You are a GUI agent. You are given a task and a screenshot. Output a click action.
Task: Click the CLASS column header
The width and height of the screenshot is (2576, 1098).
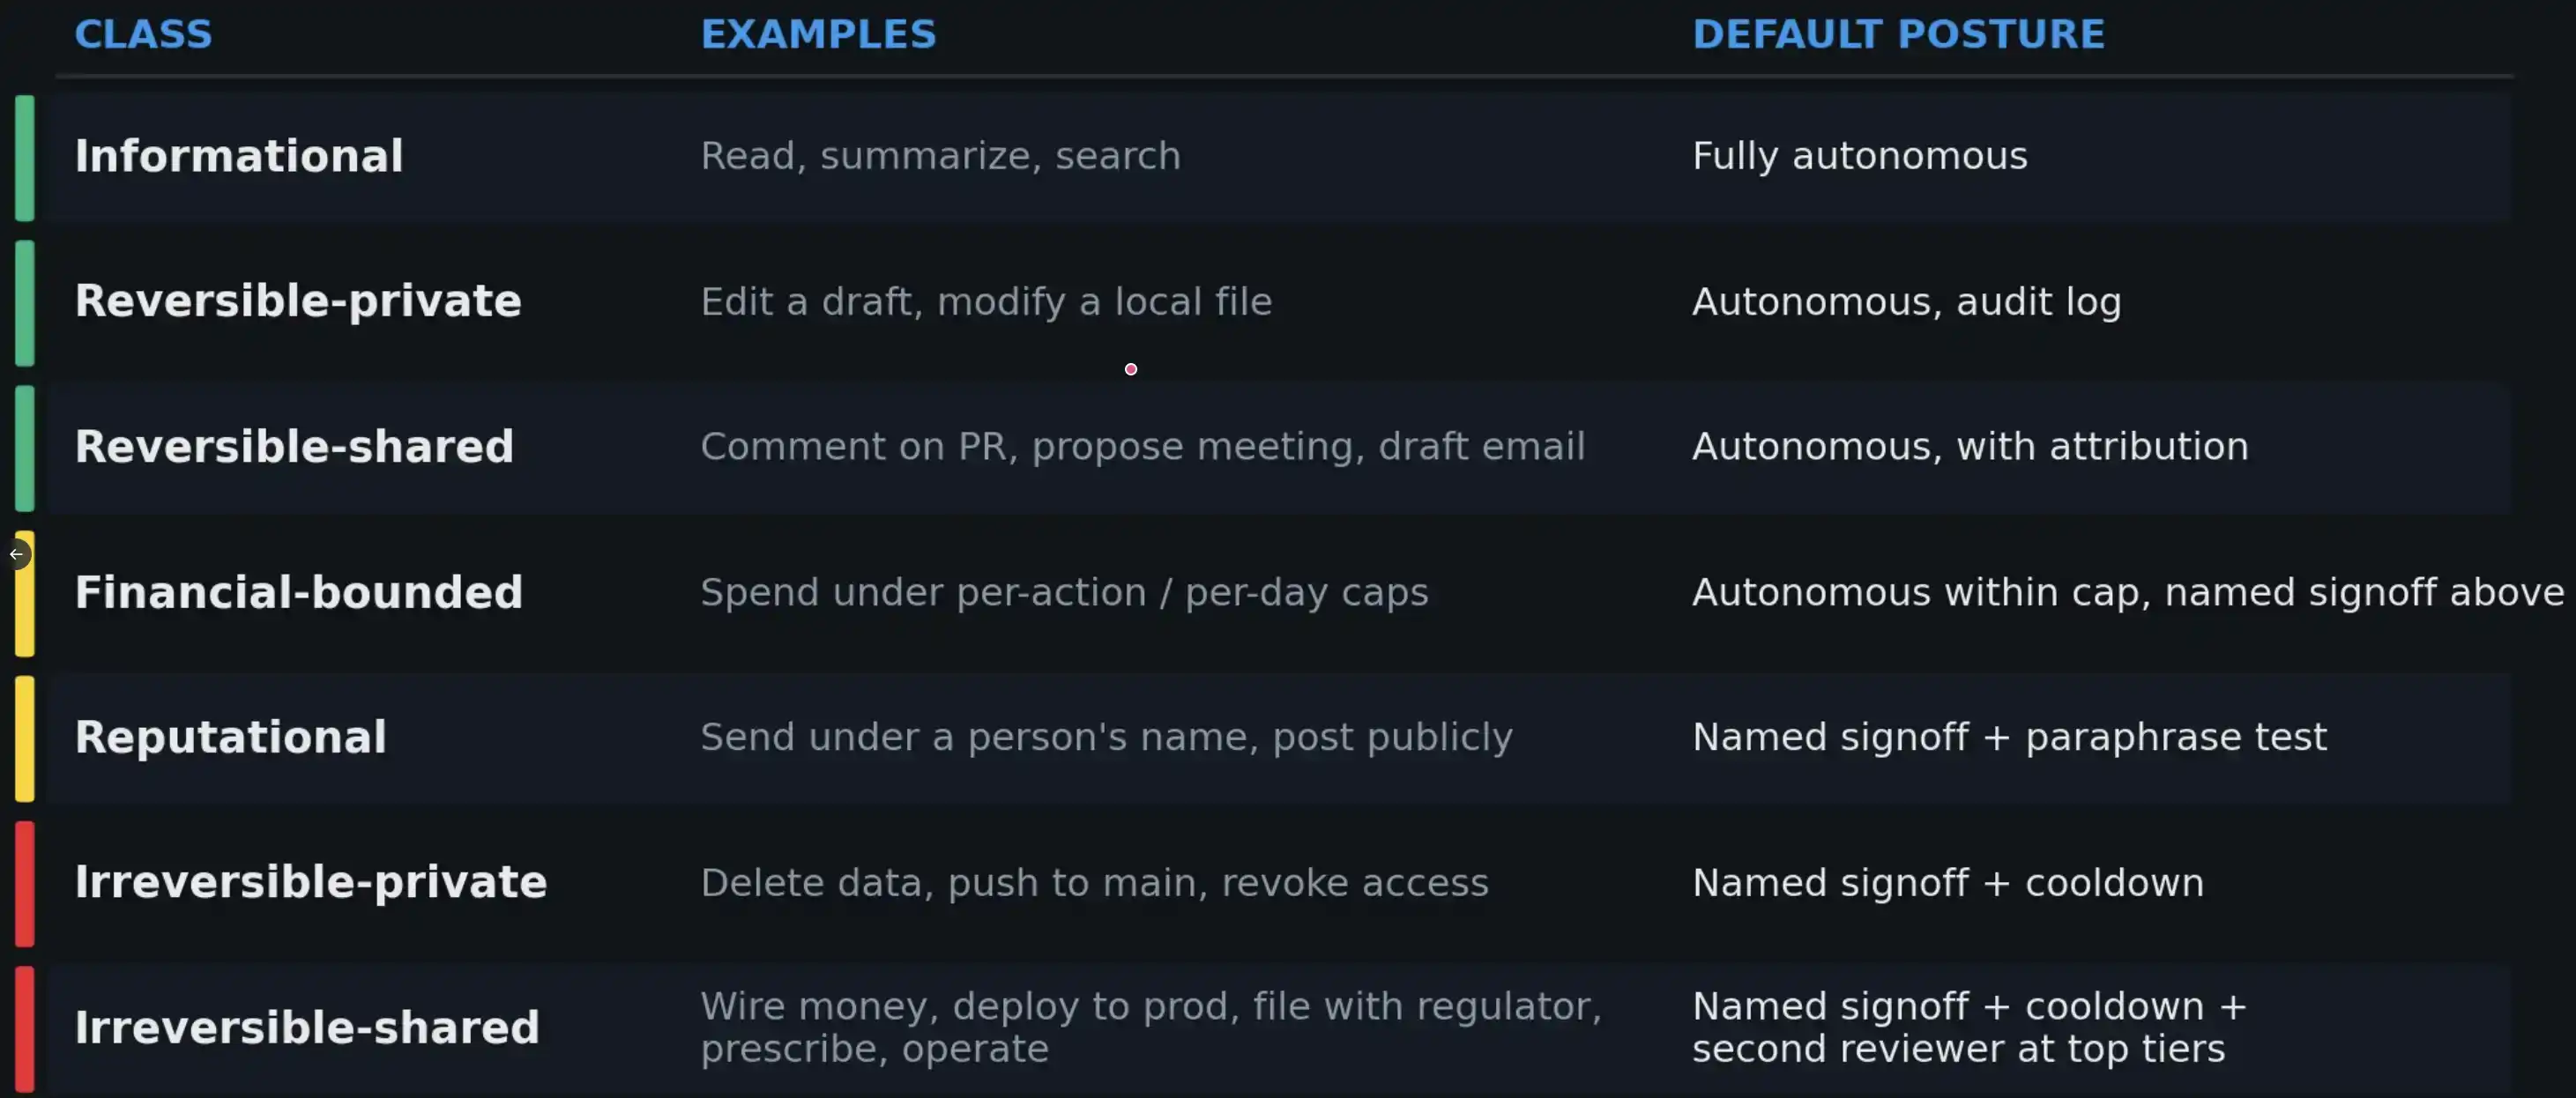143,35
